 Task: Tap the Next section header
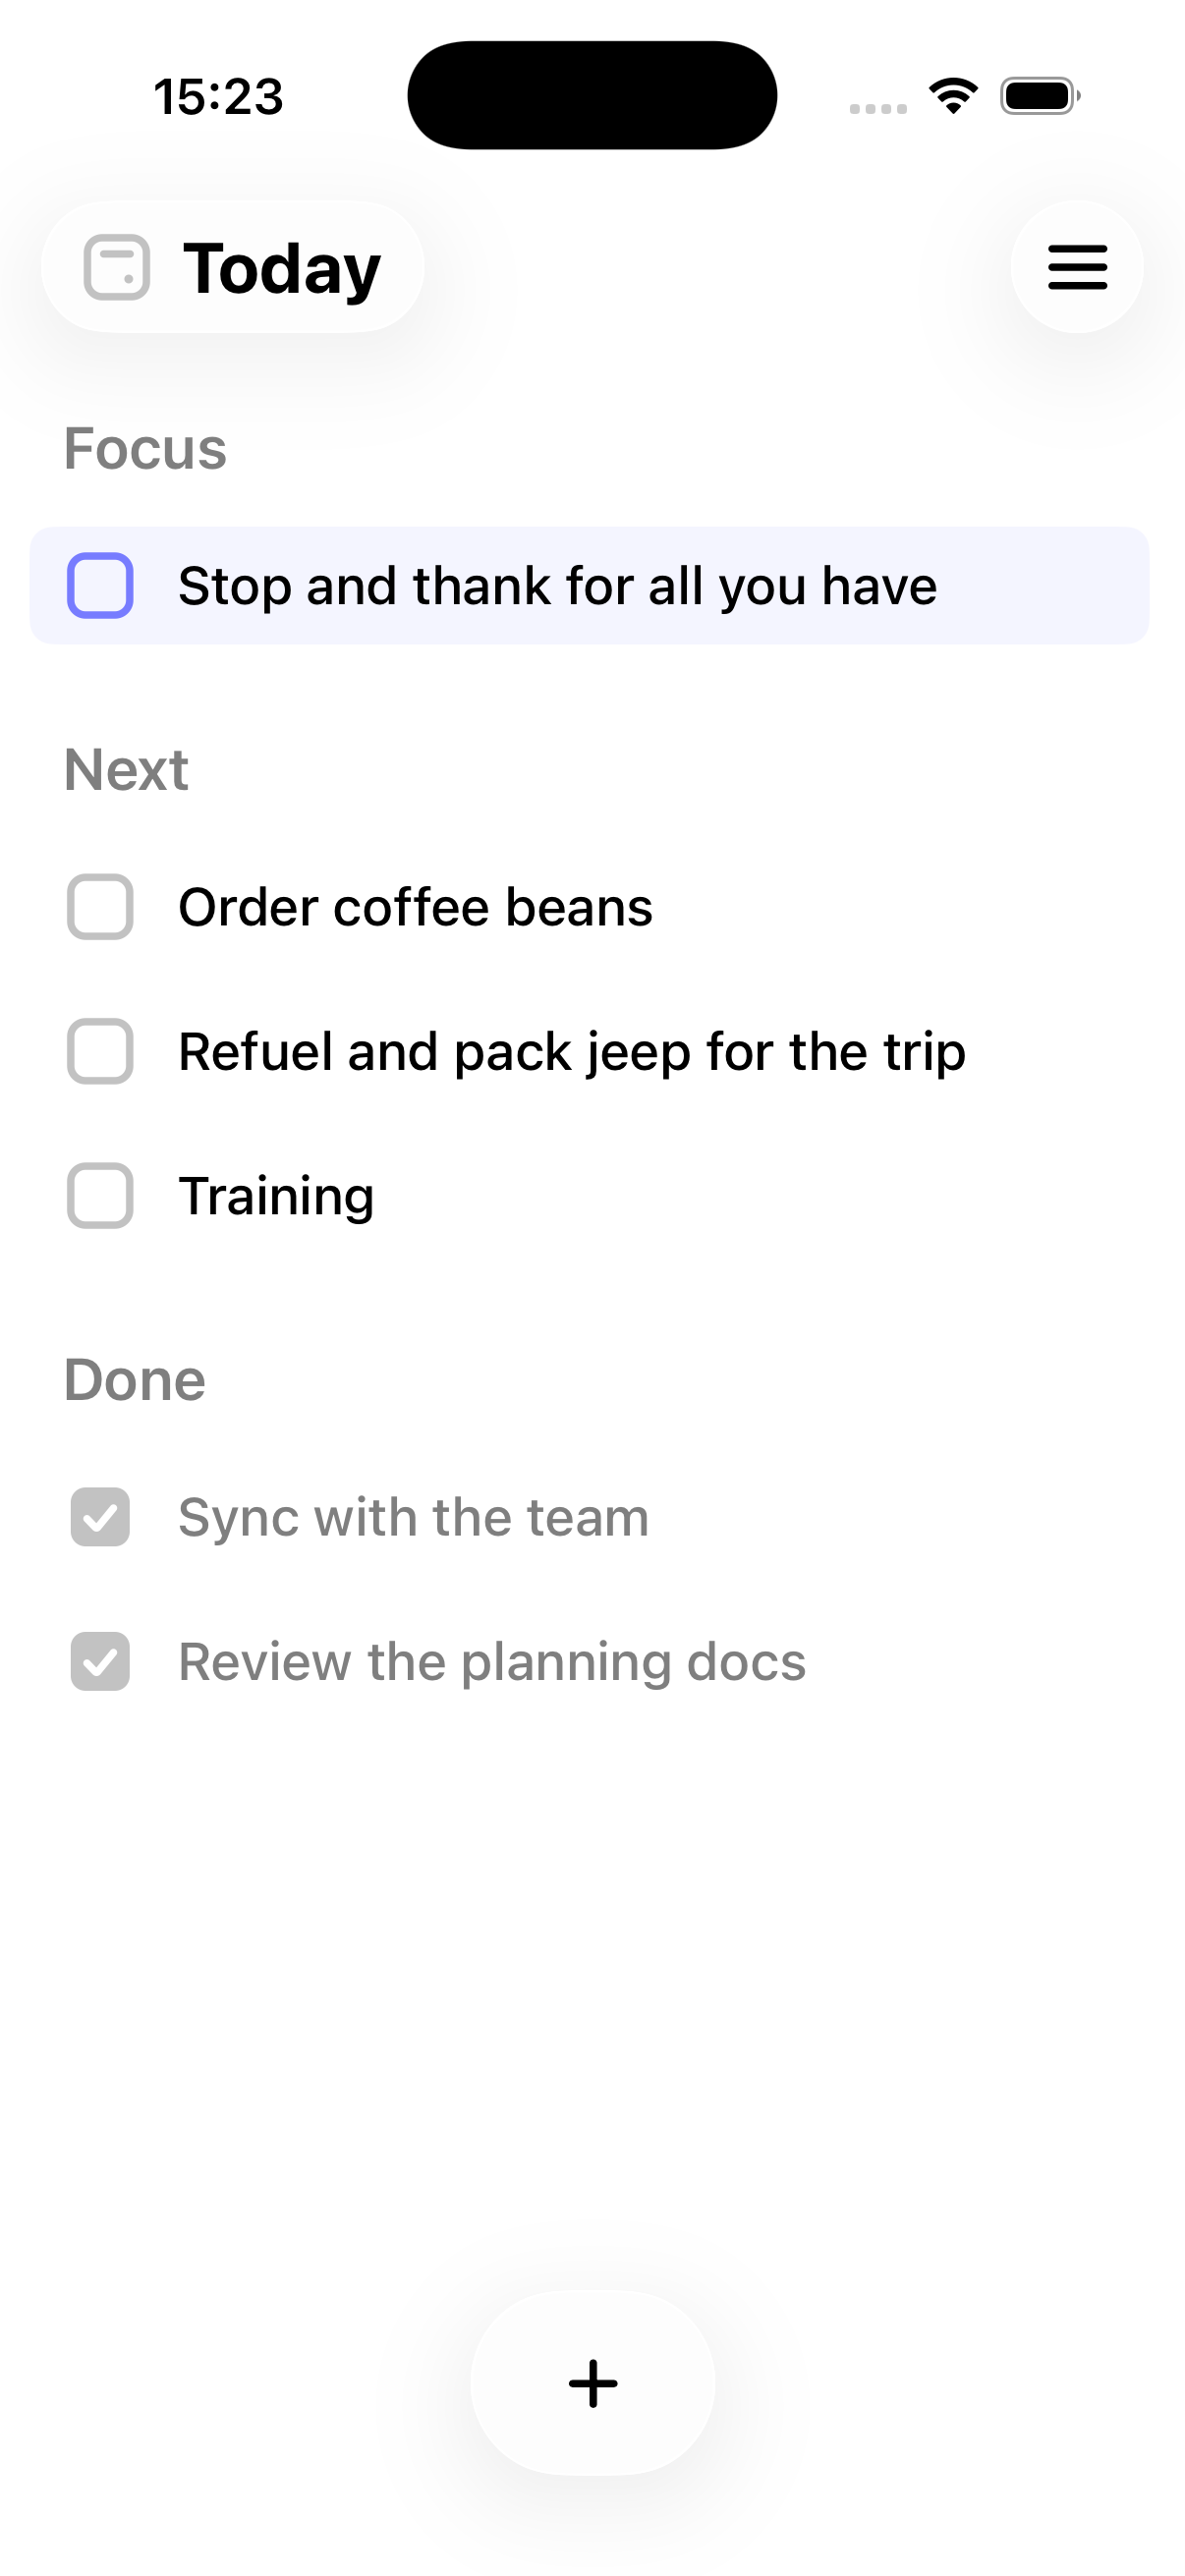coord(126,769)
